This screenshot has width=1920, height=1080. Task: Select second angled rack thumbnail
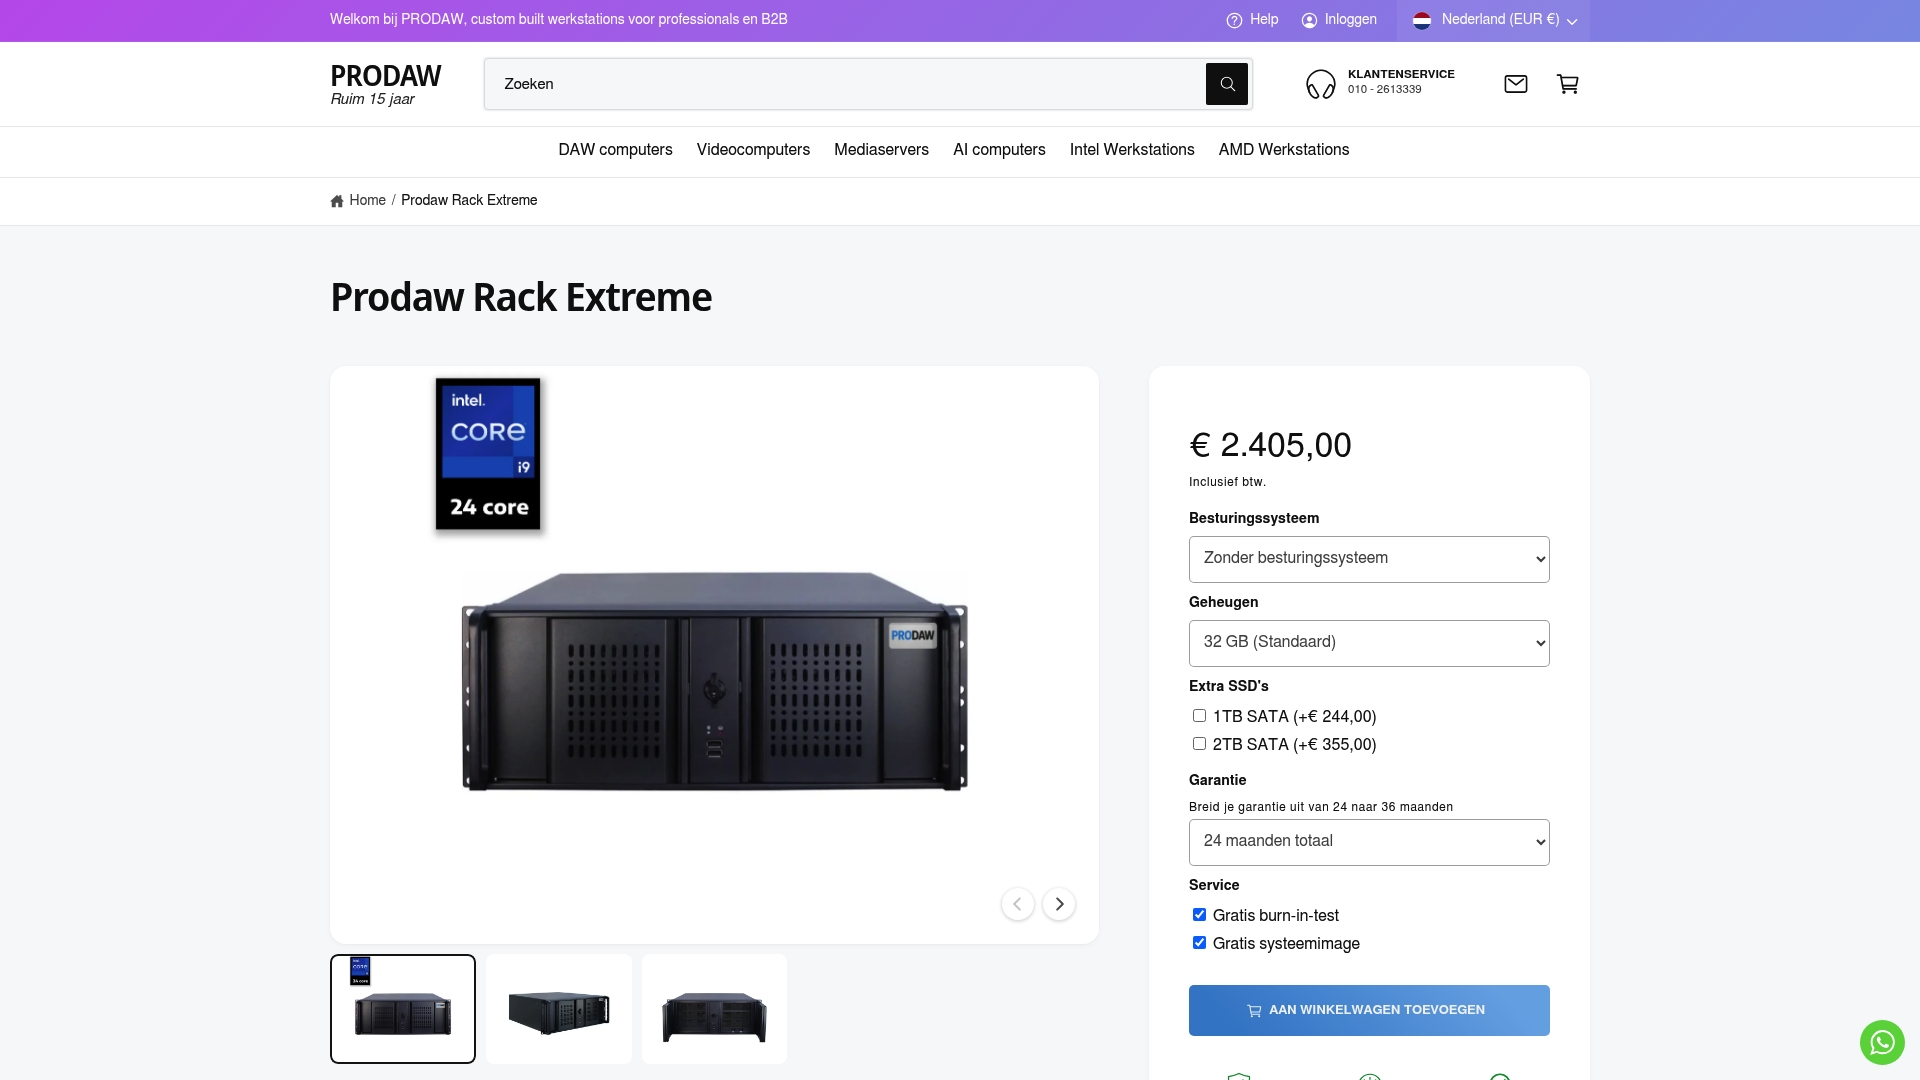point(559,1009)
